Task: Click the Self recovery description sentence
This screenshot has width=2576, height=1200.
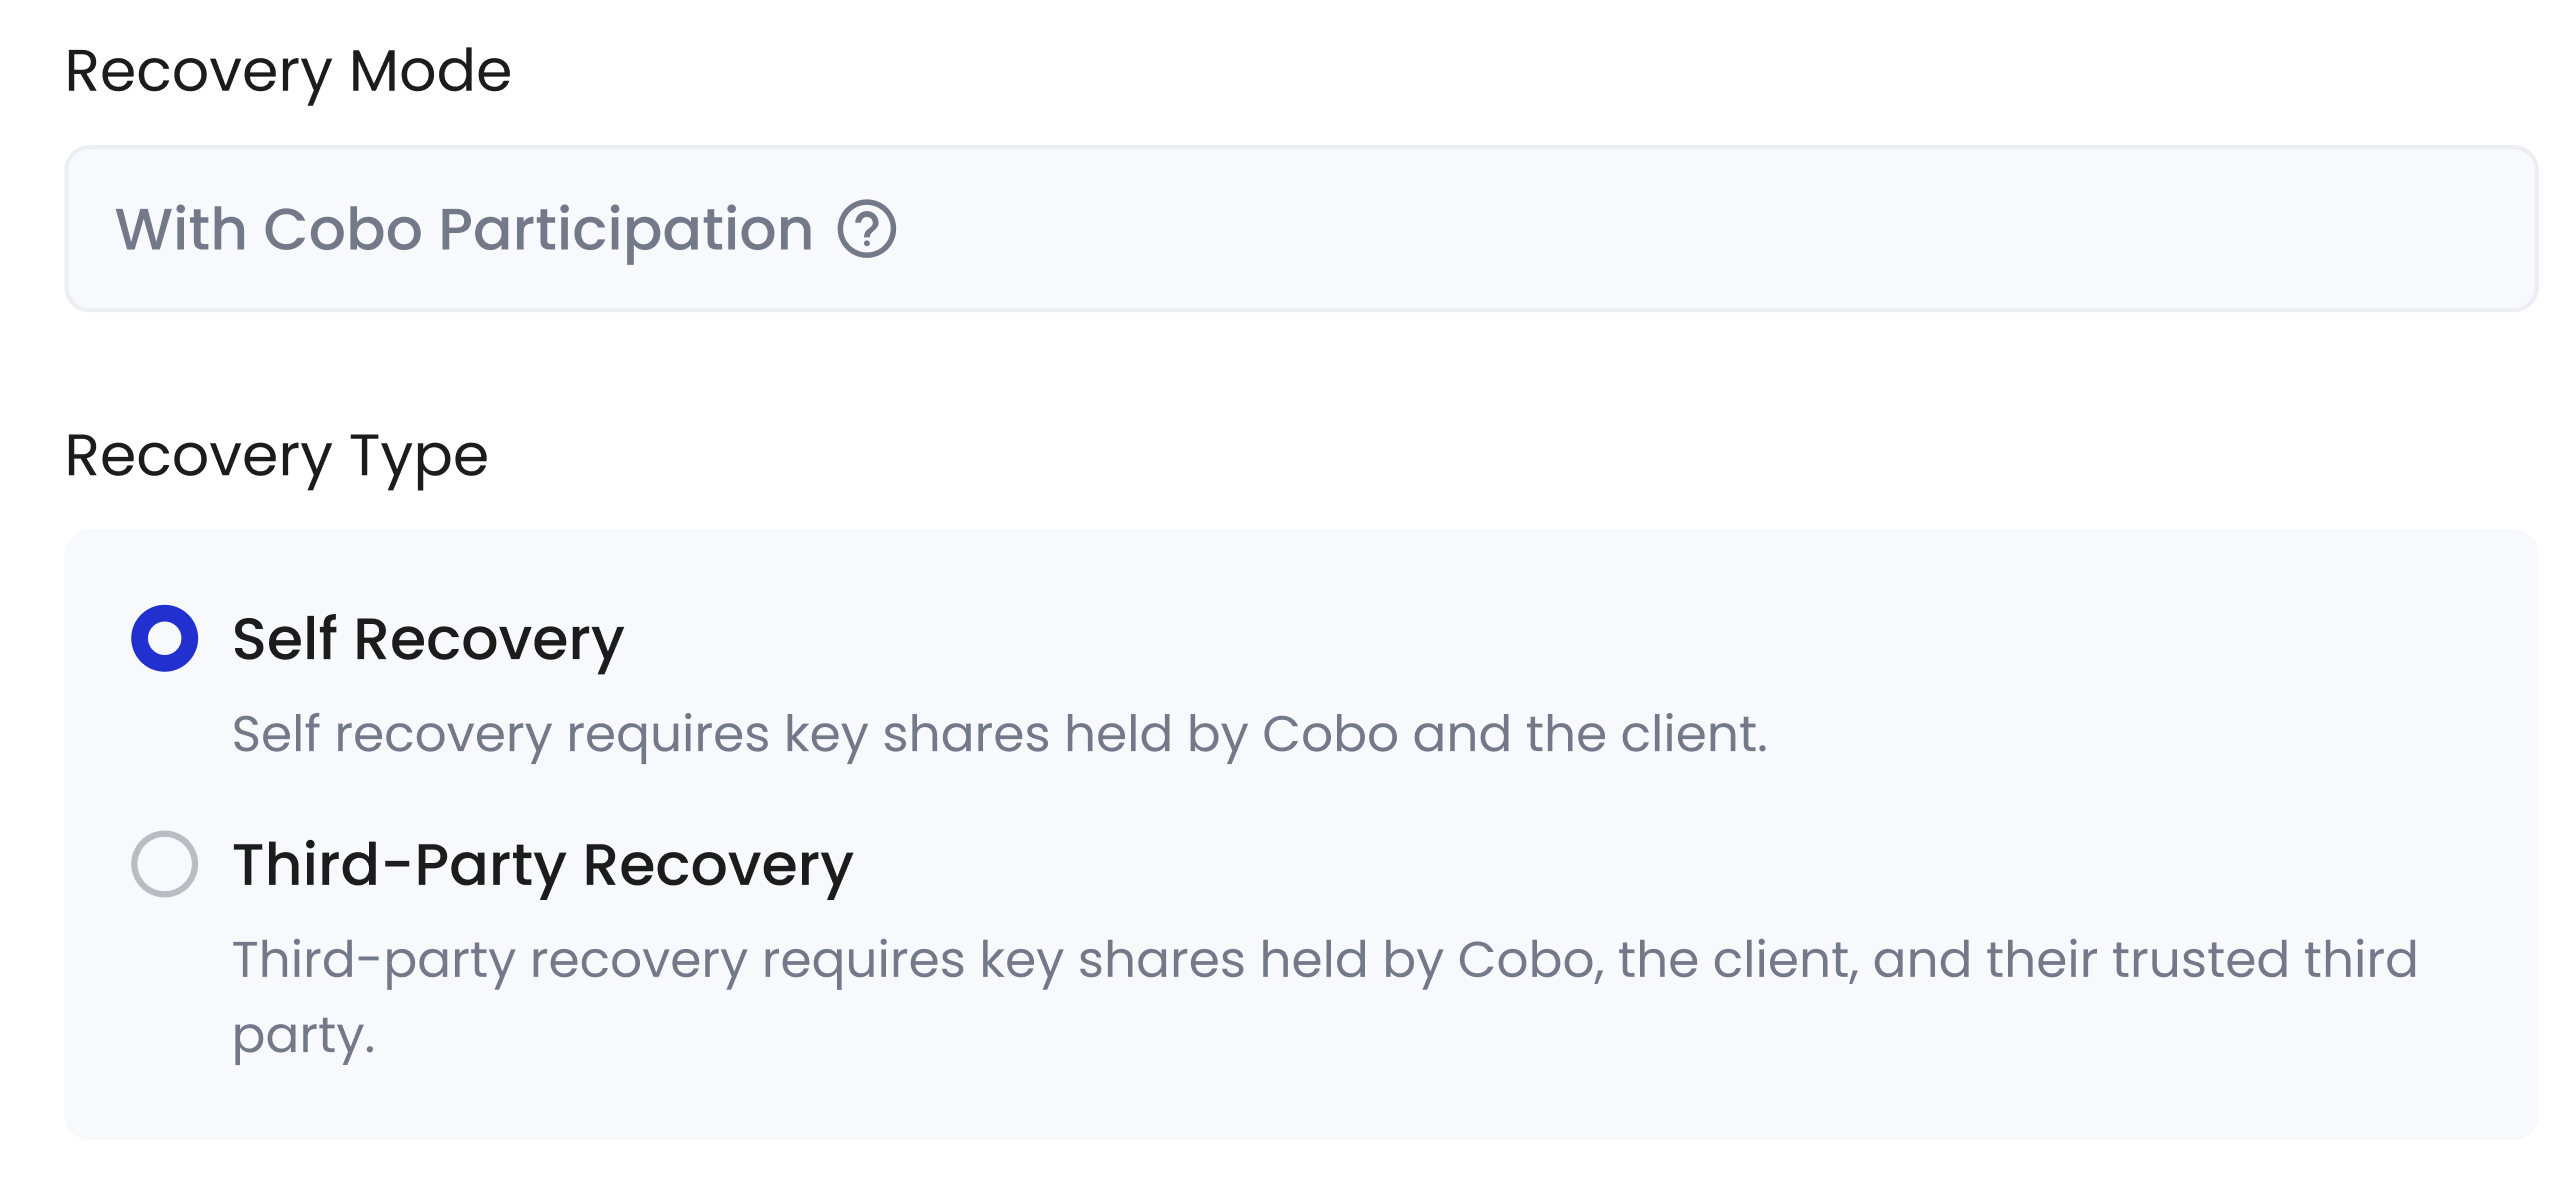Action: pyautogui.click(x=1000, y=735)
